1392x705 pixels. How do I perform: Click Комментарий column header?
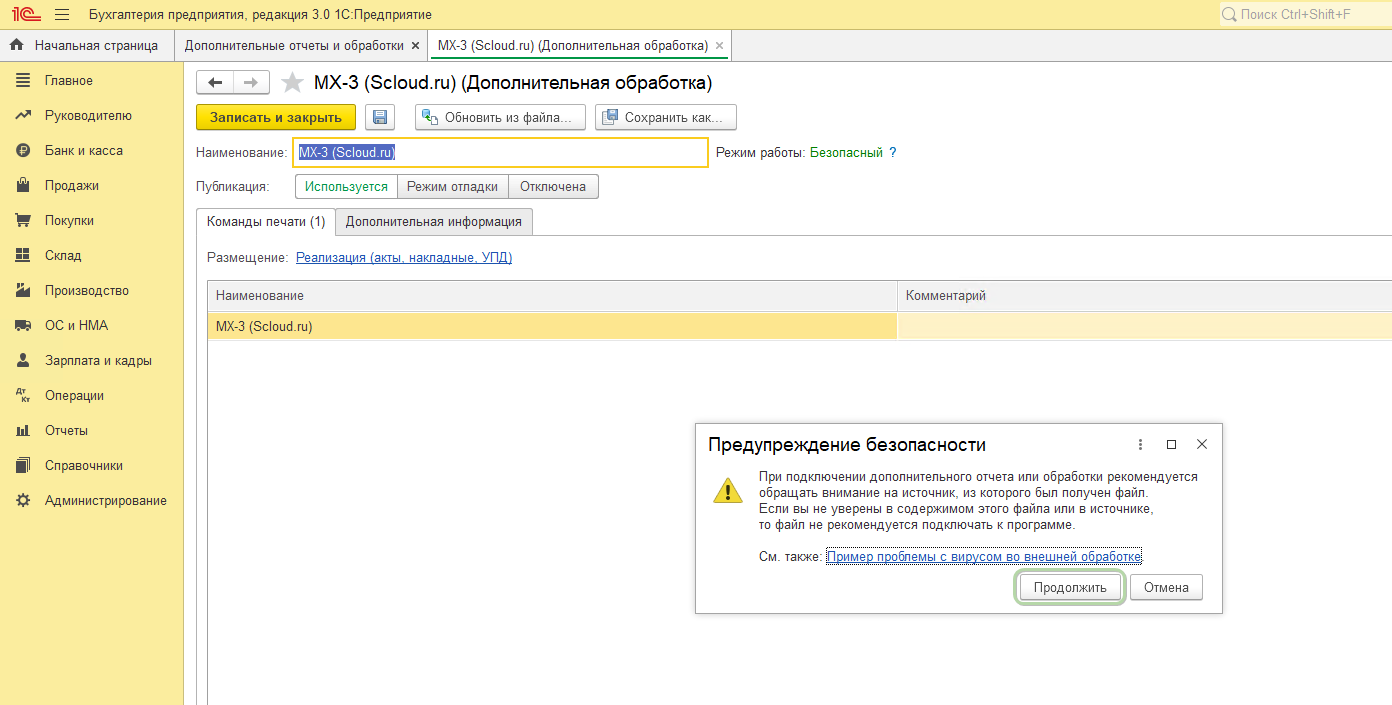point(1145,296)
